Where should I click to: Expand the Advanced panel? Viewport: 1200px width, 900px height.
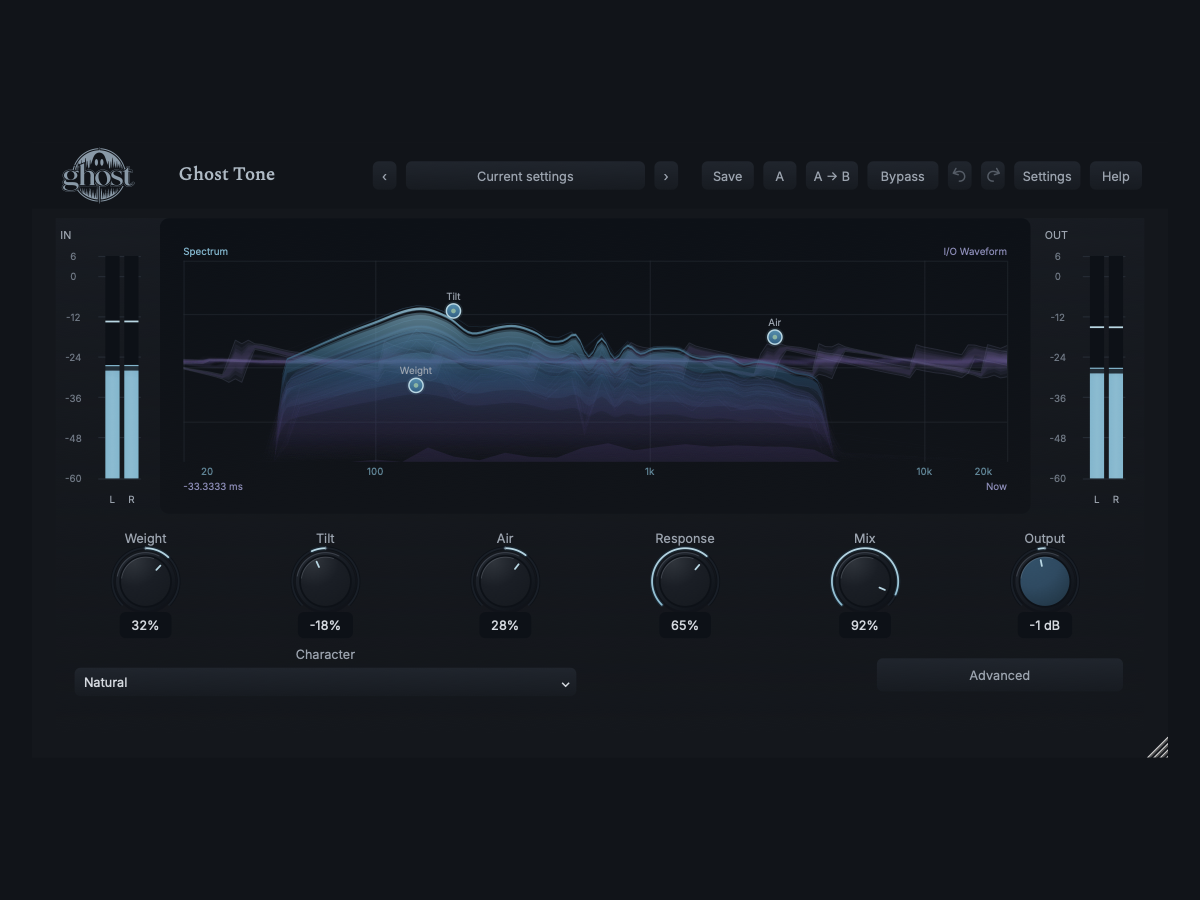click(1000, 675)
